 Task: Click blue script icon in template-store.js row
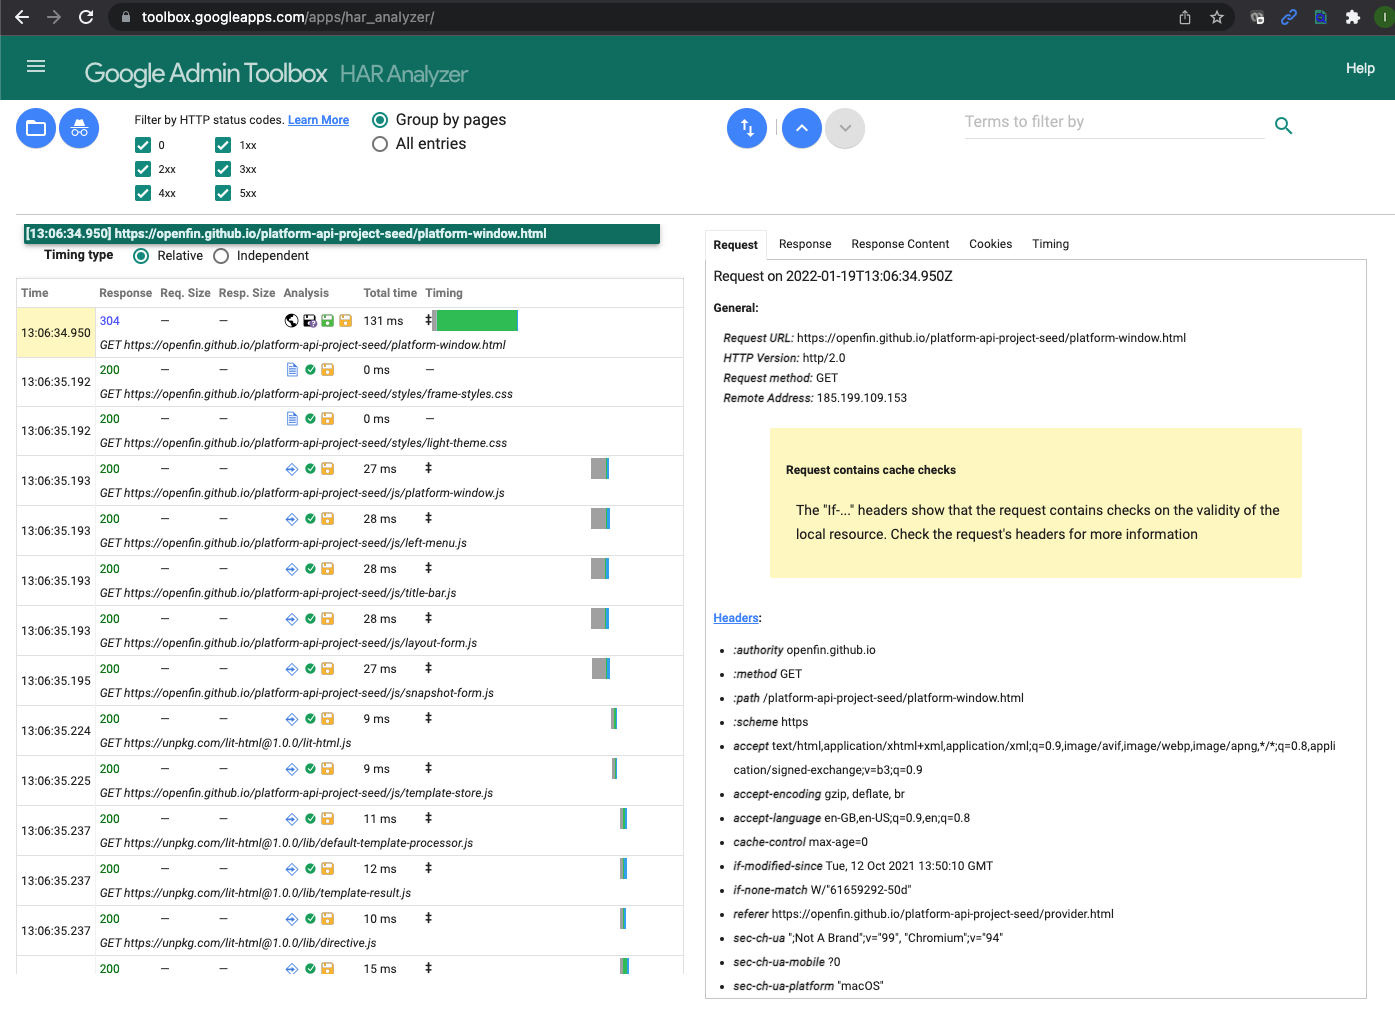tap(292, 769)
